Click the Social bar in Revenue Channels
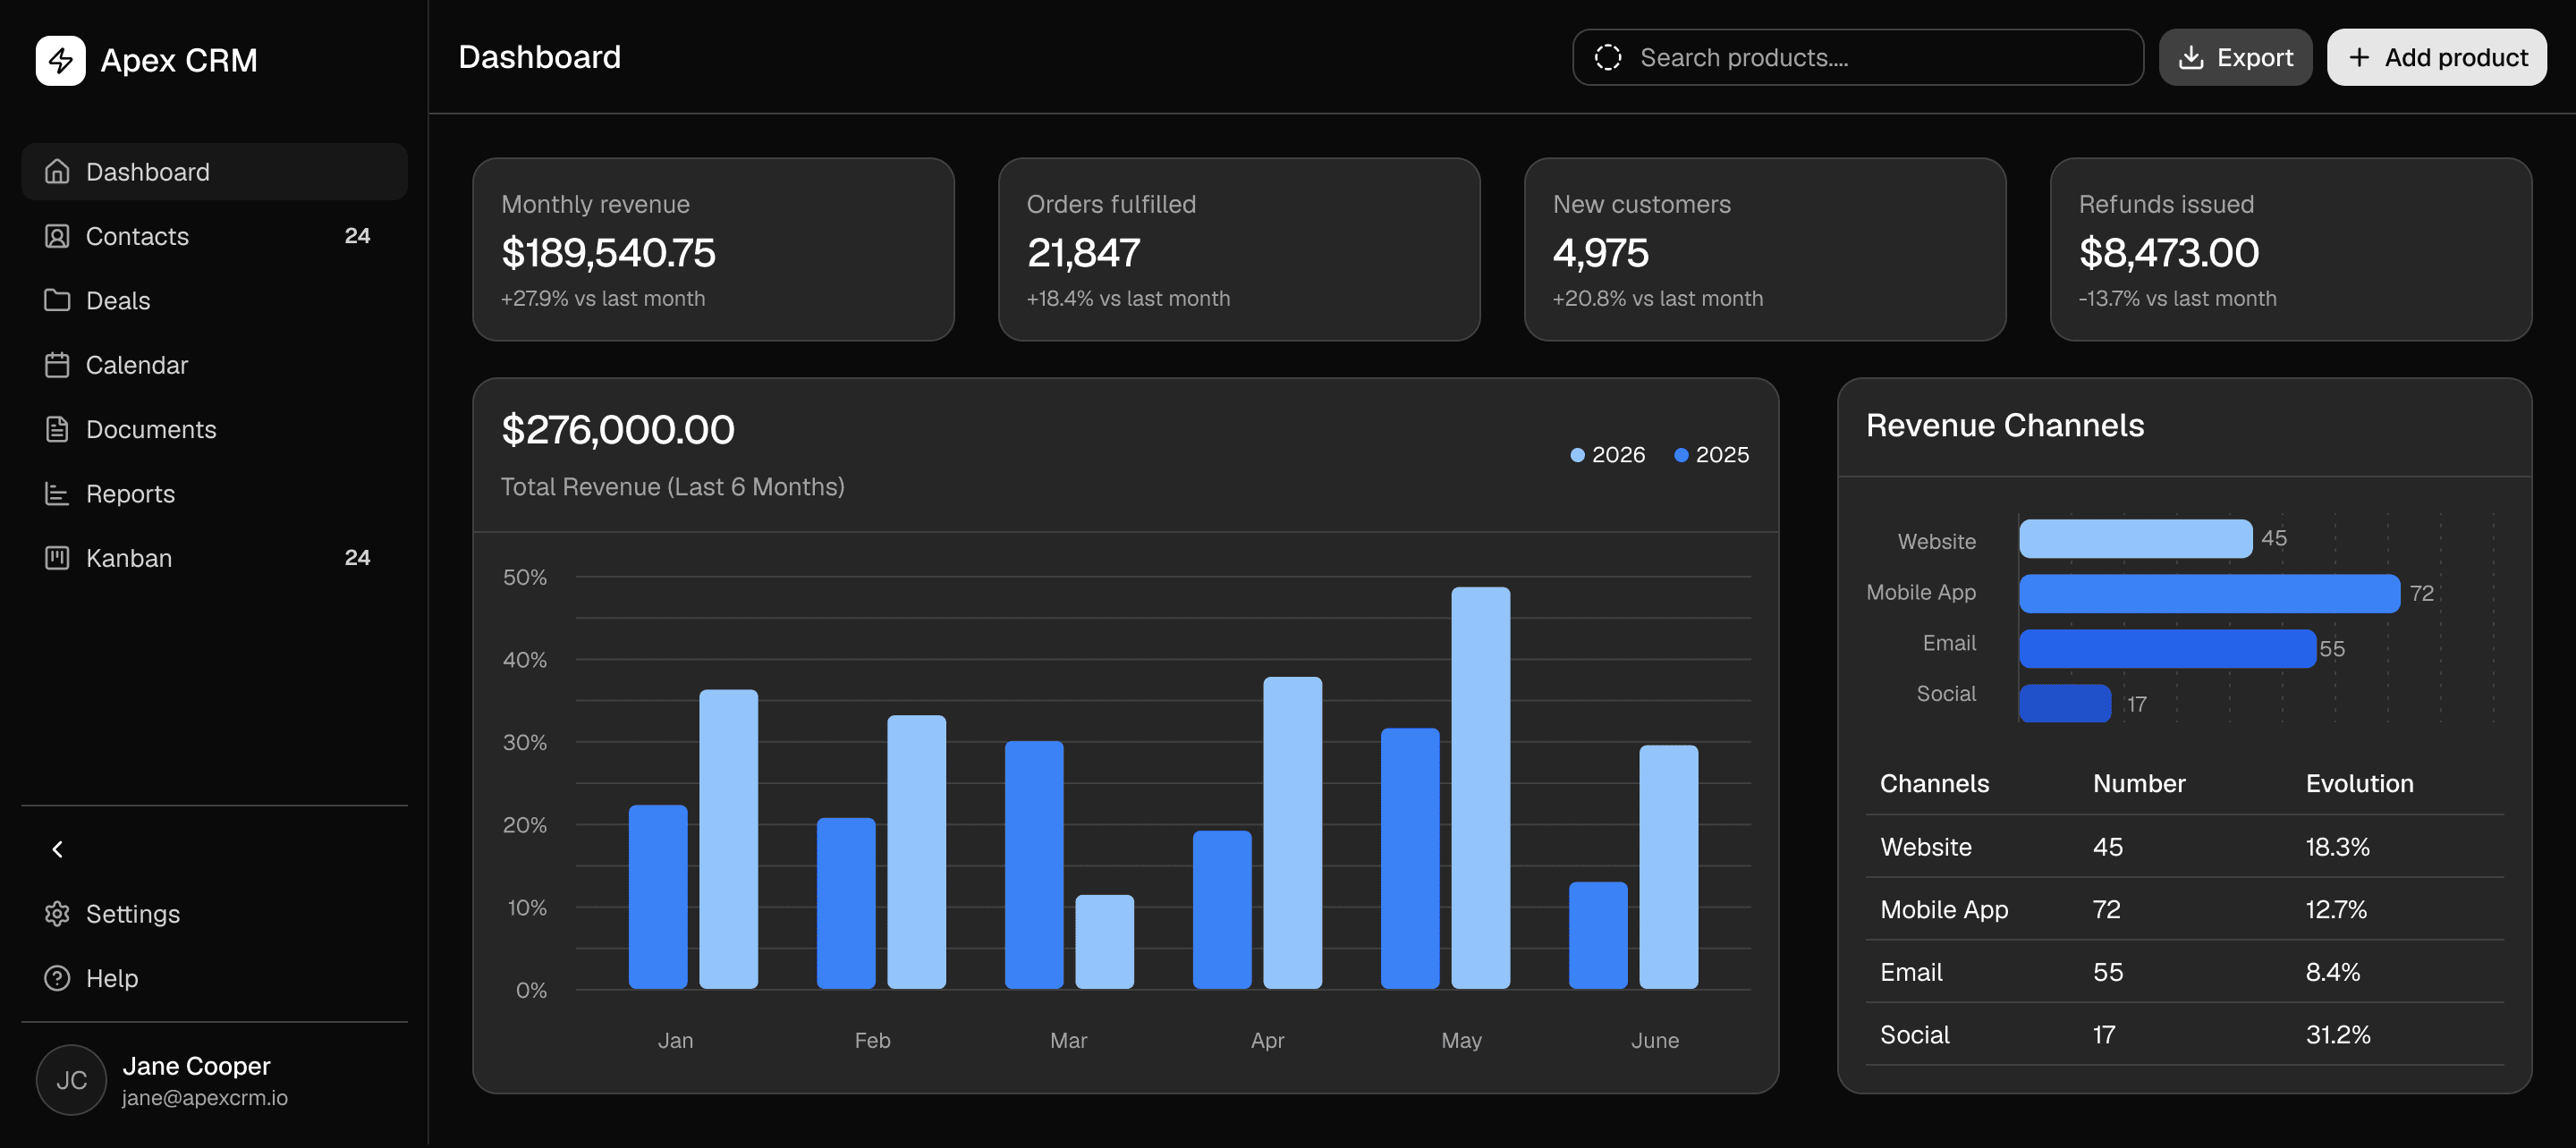The width and height of the screenshot is (2576, 1148). click(2065, 704)
